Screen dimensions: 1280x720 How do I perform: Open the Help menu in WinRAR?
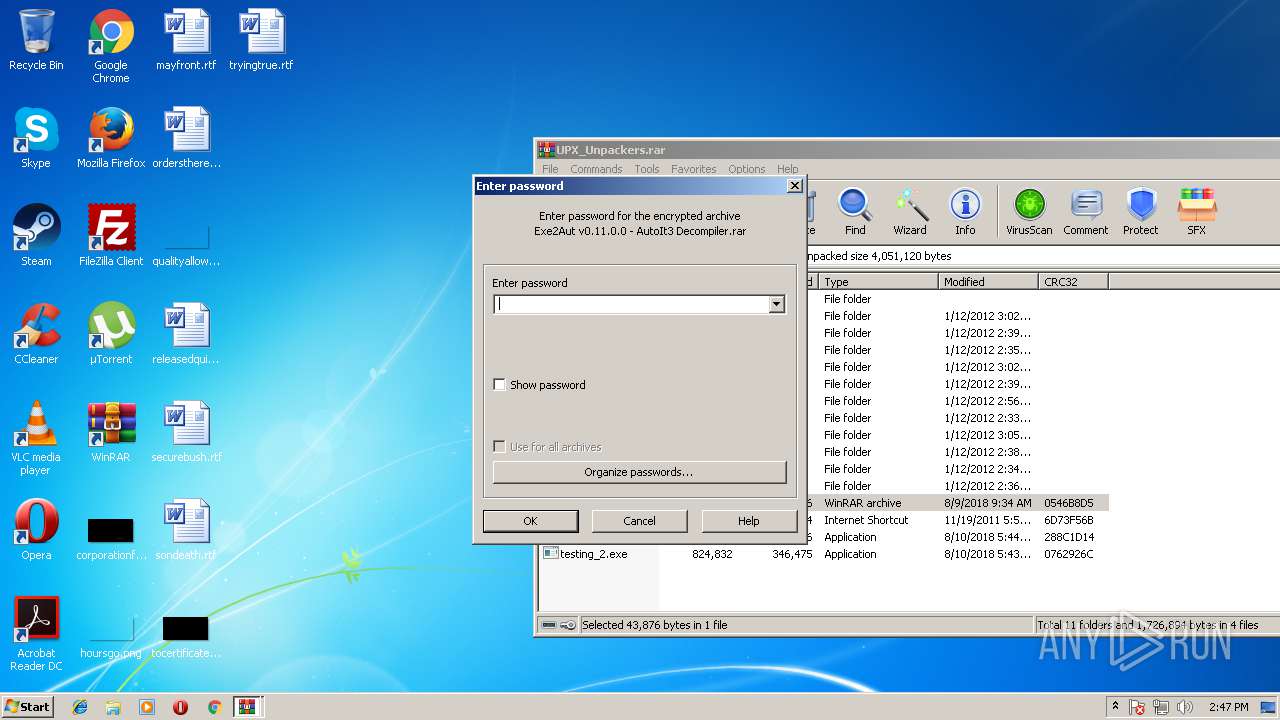(x=788, y=169)
